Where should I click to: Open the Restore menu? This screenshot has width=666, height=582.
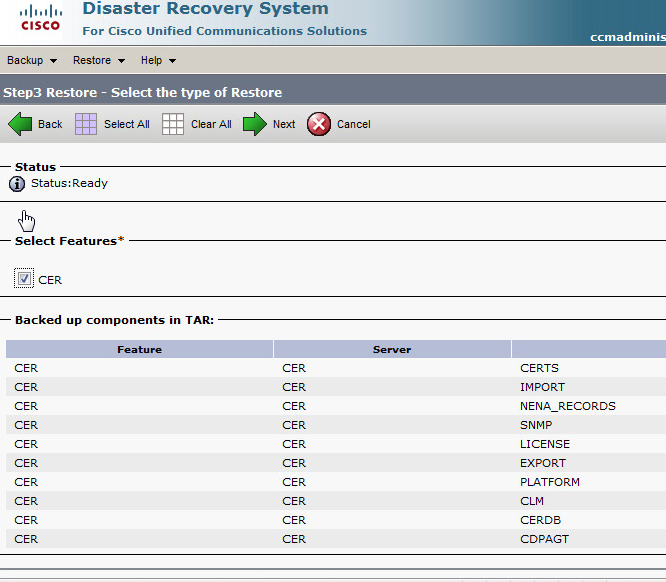pos(99,60)
